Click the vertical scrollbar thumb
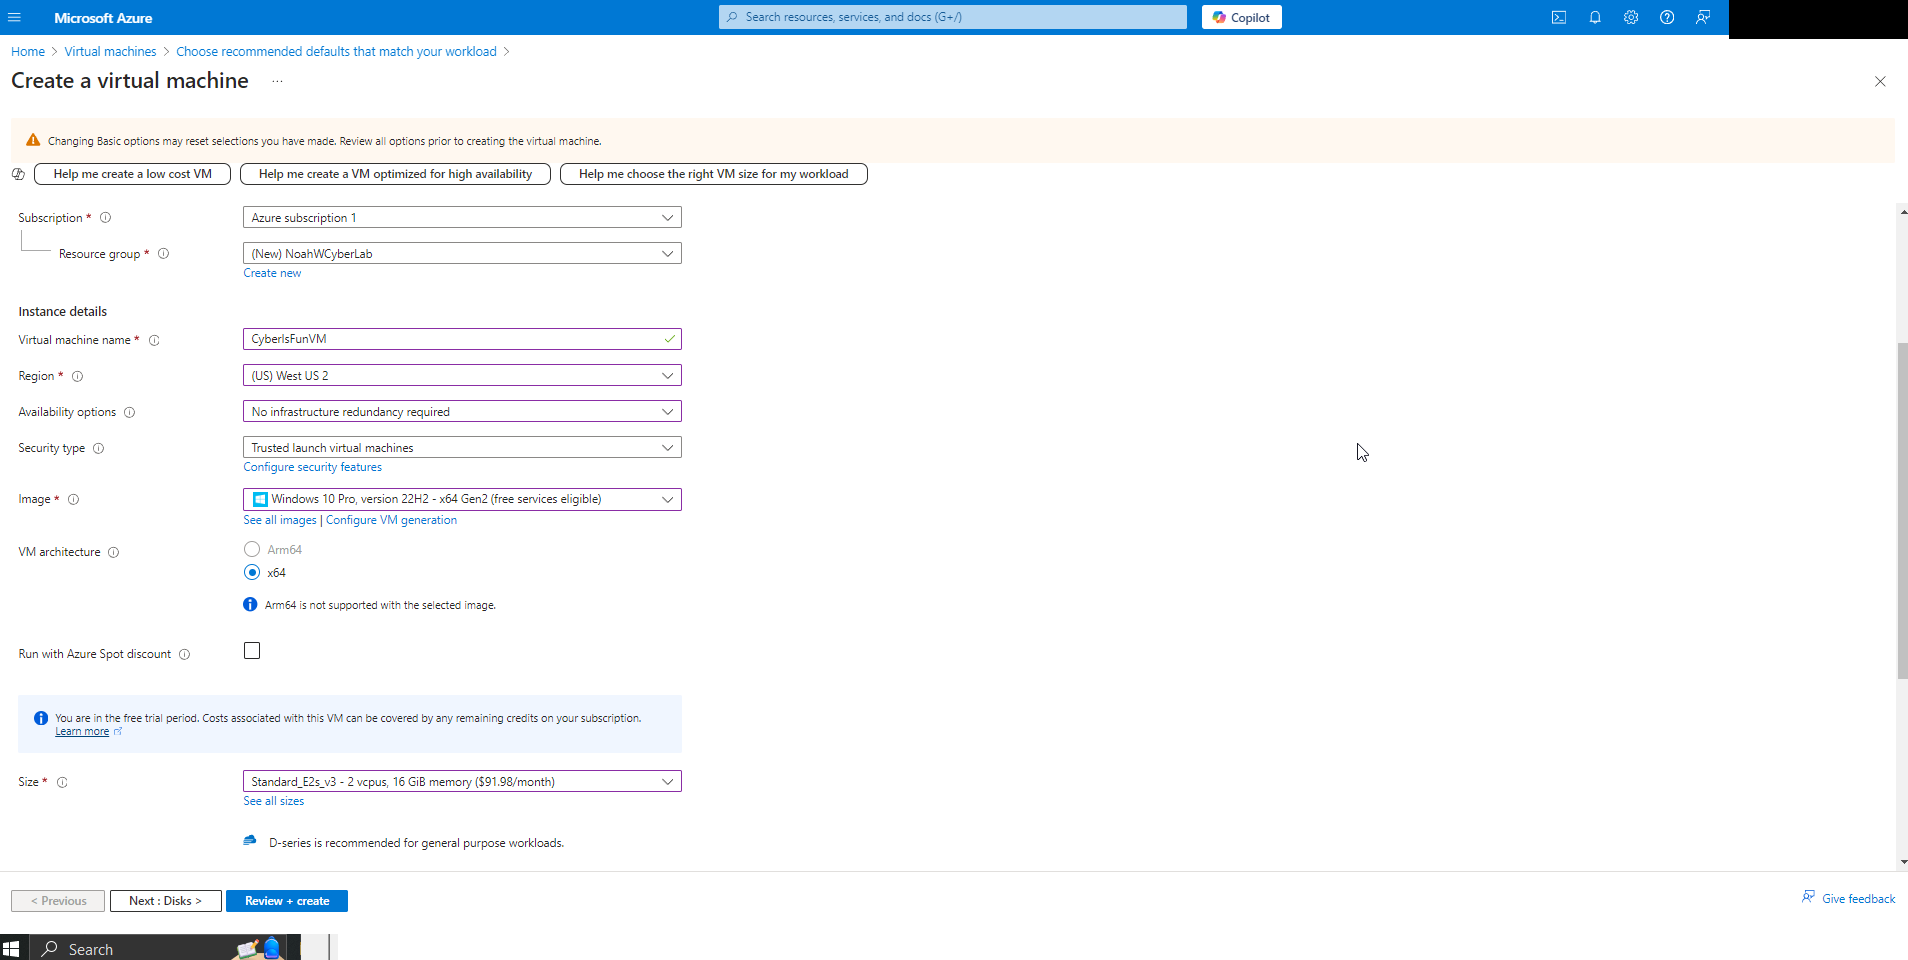 pyautogui.click(x=1902, y=510)
